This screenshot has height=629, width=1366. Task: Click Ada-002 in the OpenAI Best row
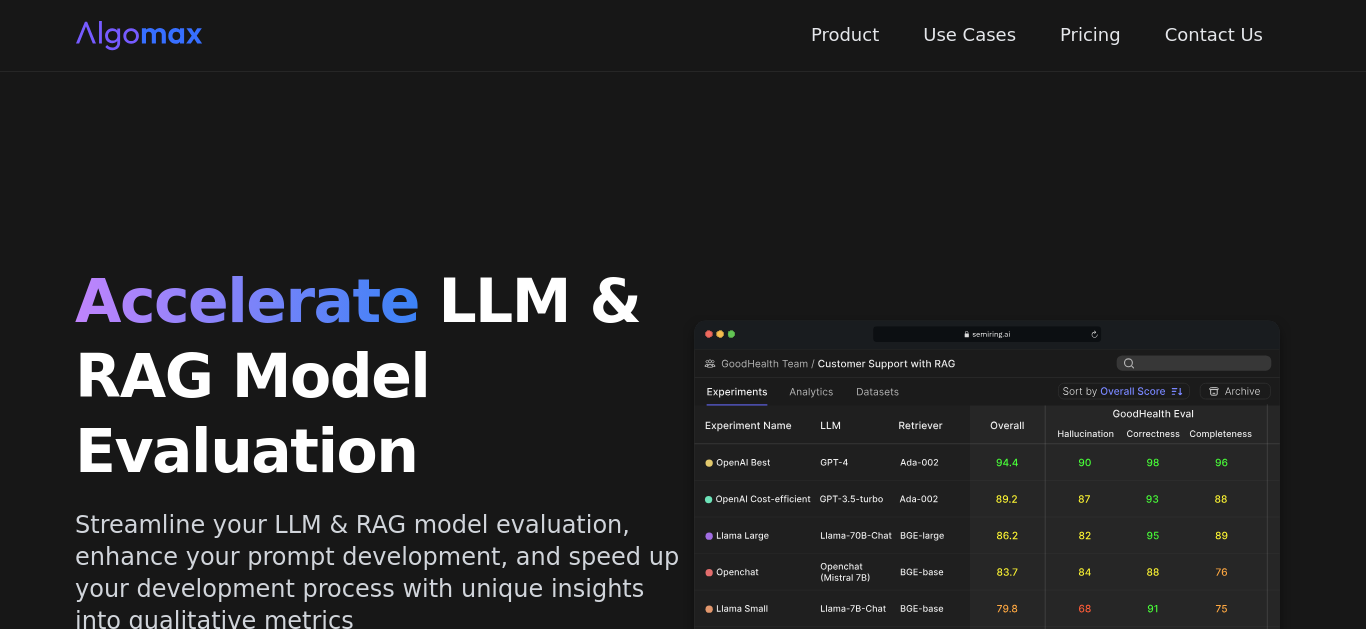[919, 463]
